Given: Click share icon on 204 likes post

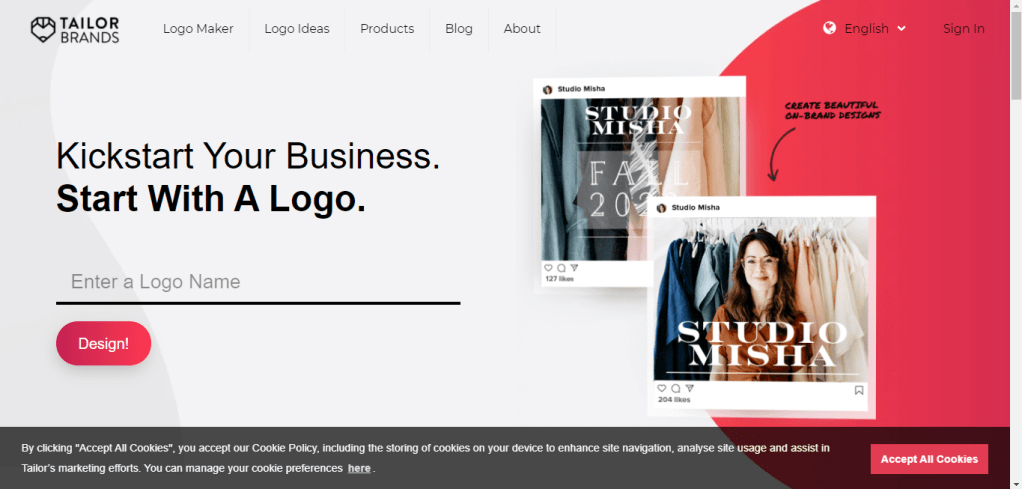Looking at the screenshot, I should pos(690,389).
